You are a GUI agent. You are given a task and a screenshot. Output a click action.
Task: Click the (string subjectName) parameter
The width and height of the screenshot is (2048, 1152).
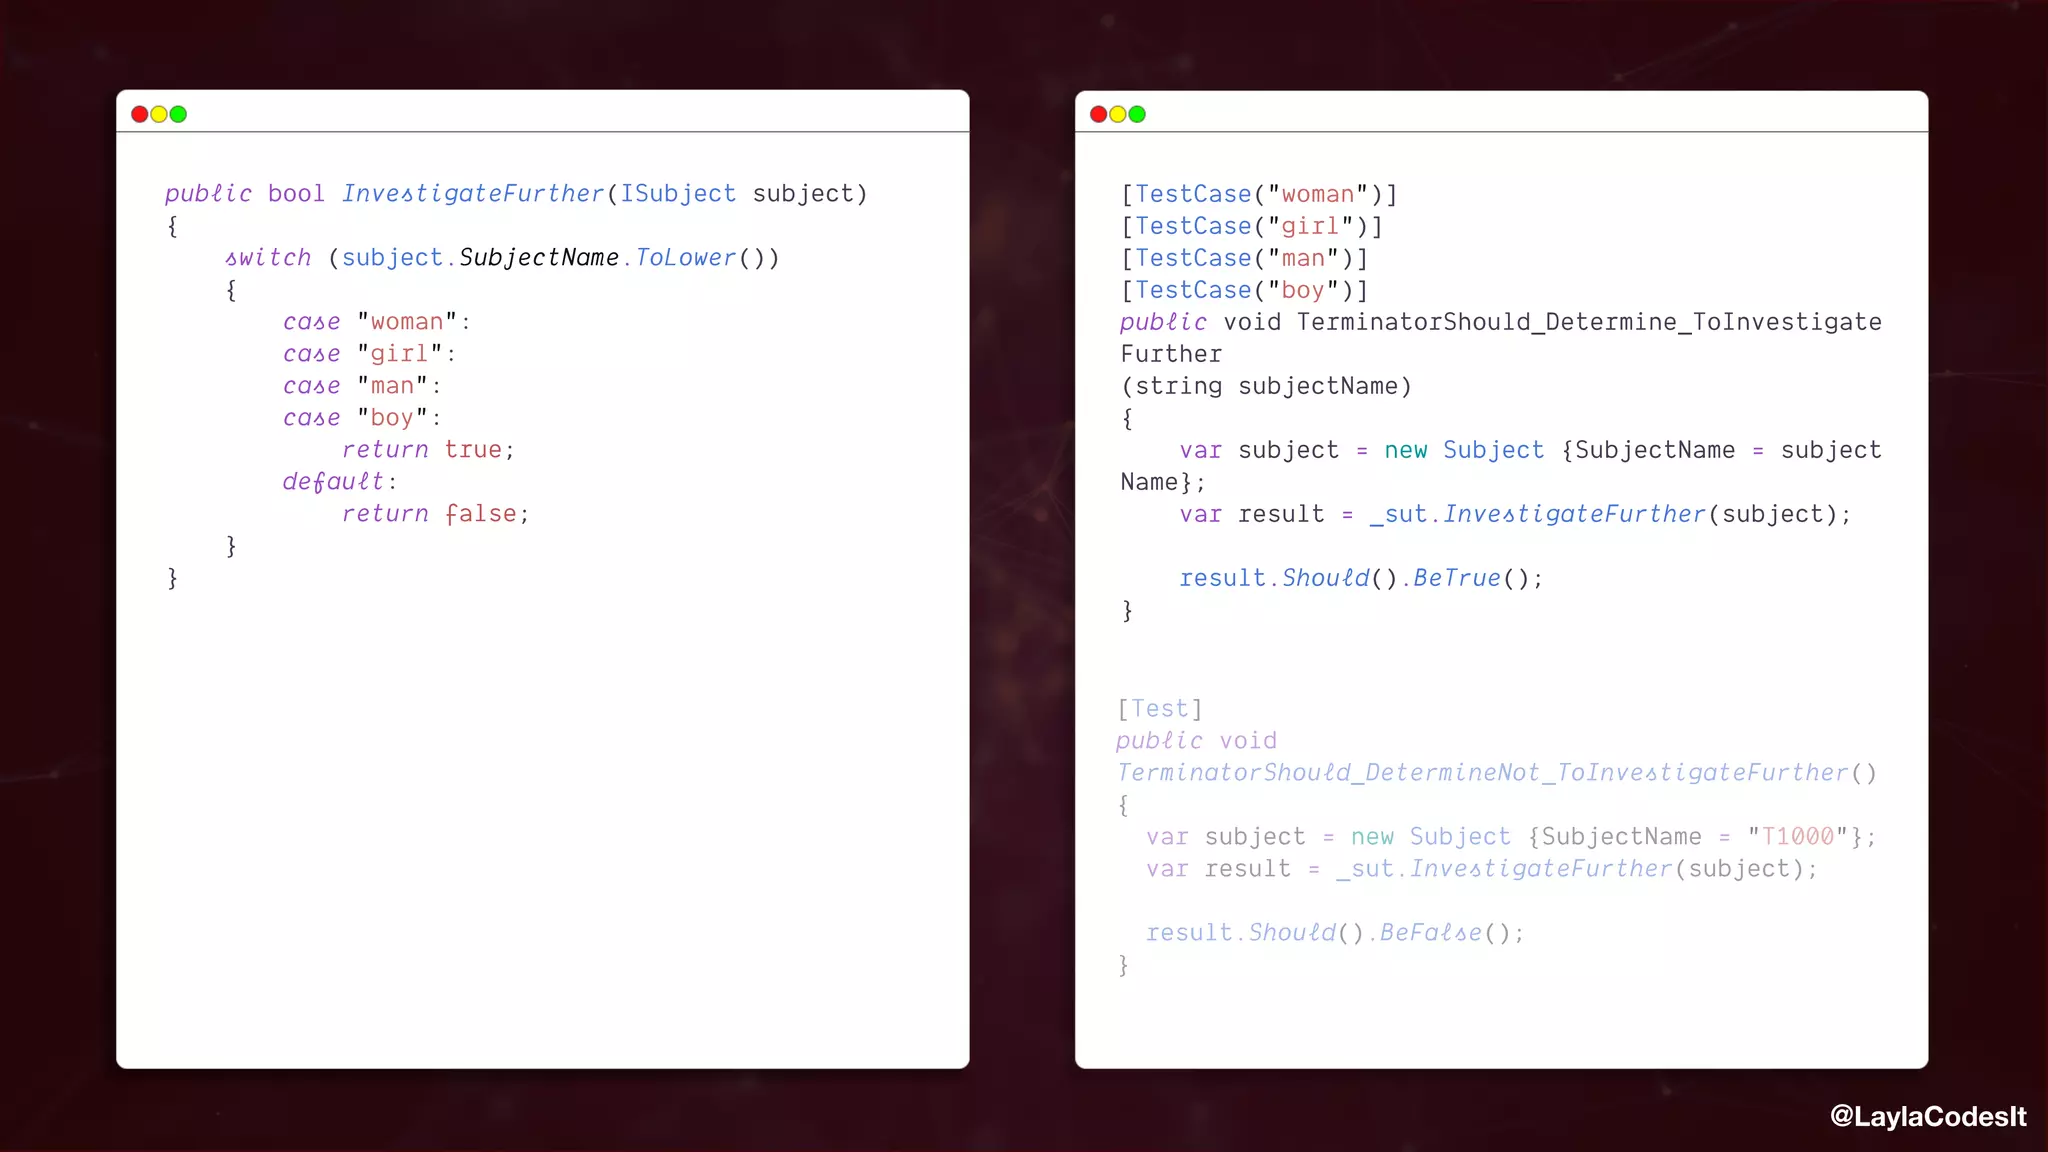click(x=1266, y=386)
